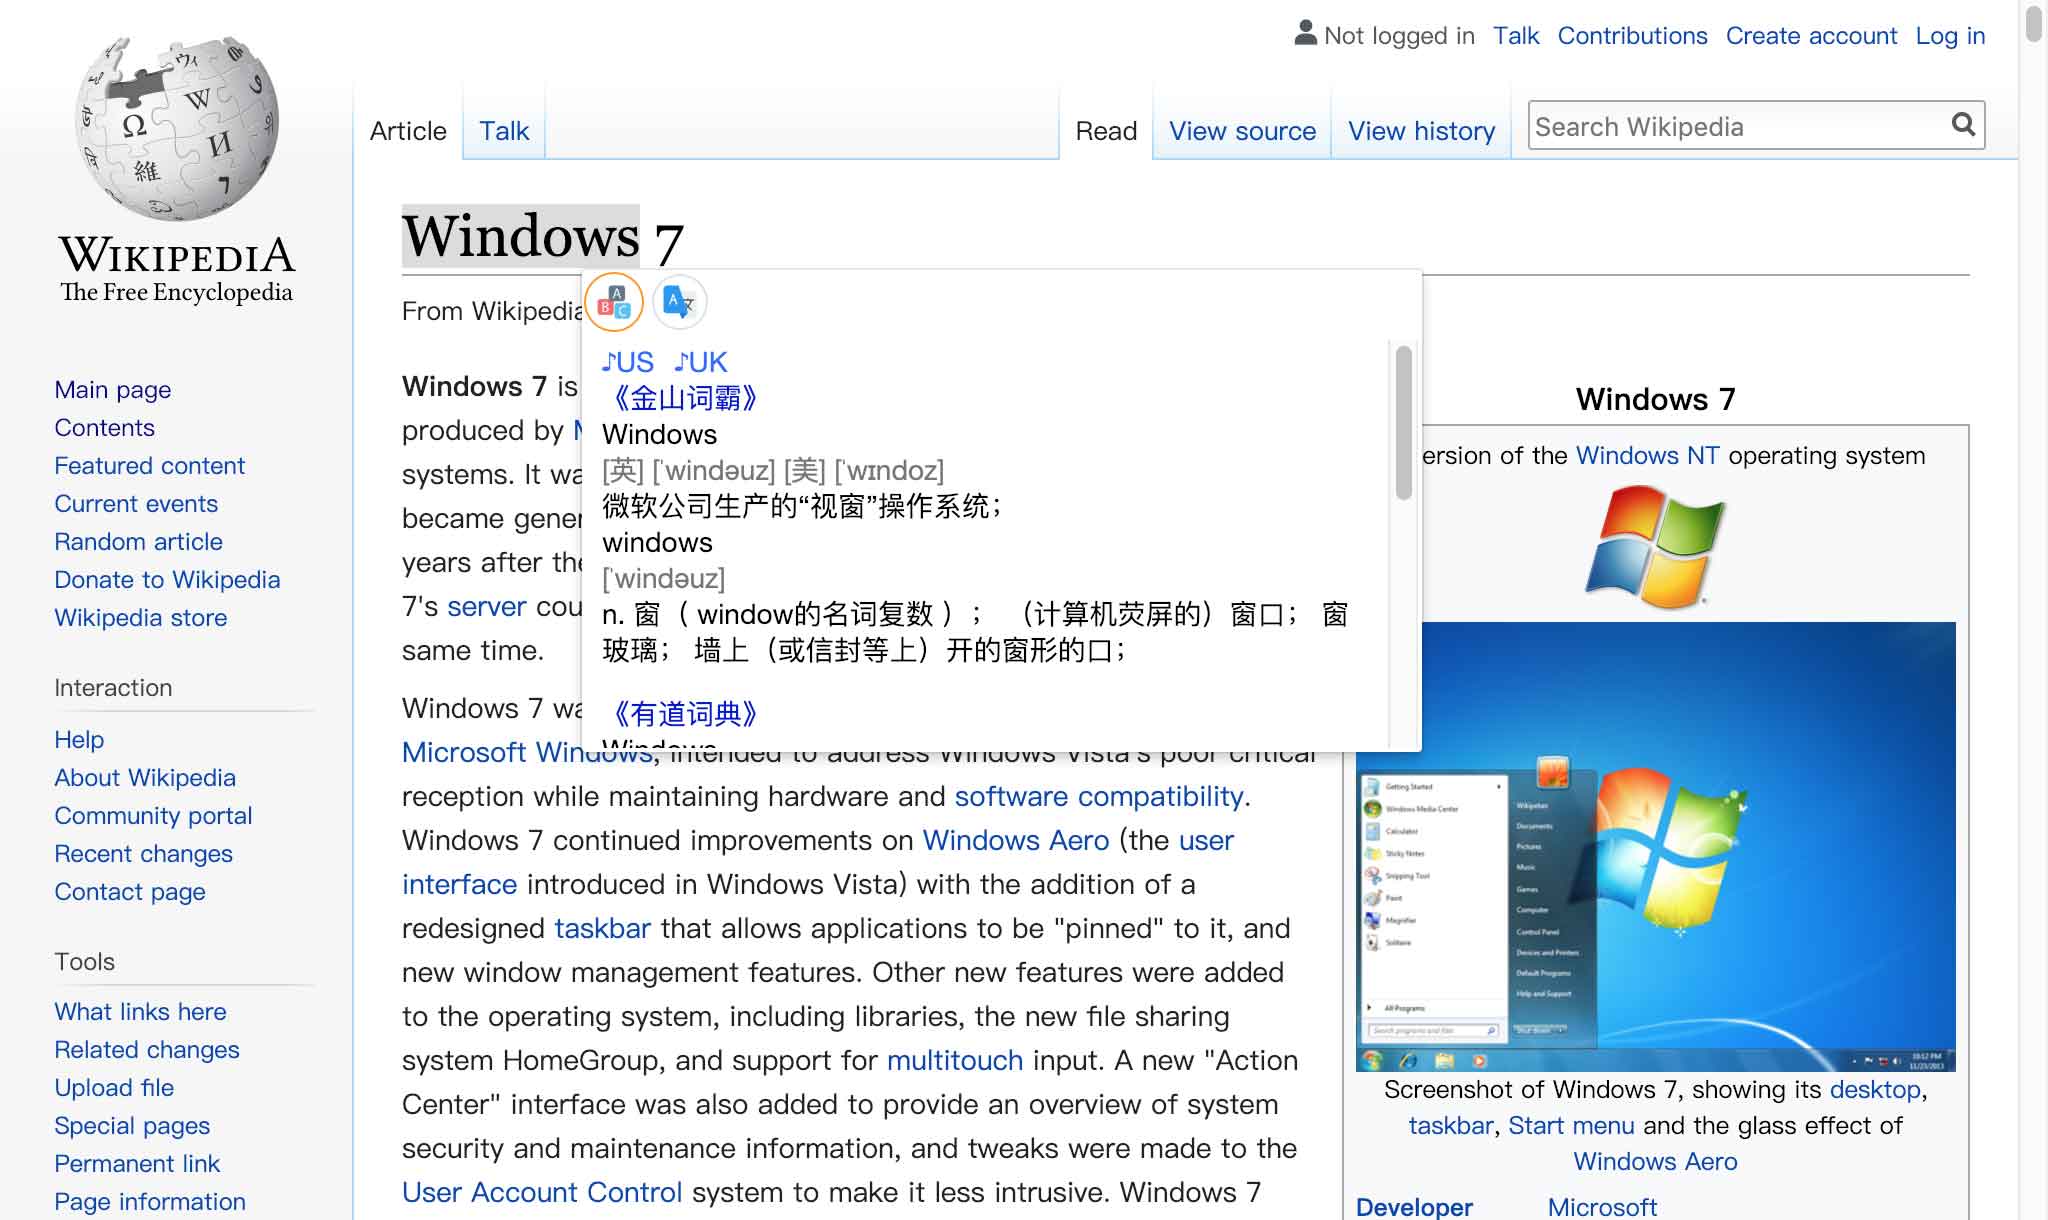
Task: Click the Windows Aero caption link
Action: tap(1655, 1162)
